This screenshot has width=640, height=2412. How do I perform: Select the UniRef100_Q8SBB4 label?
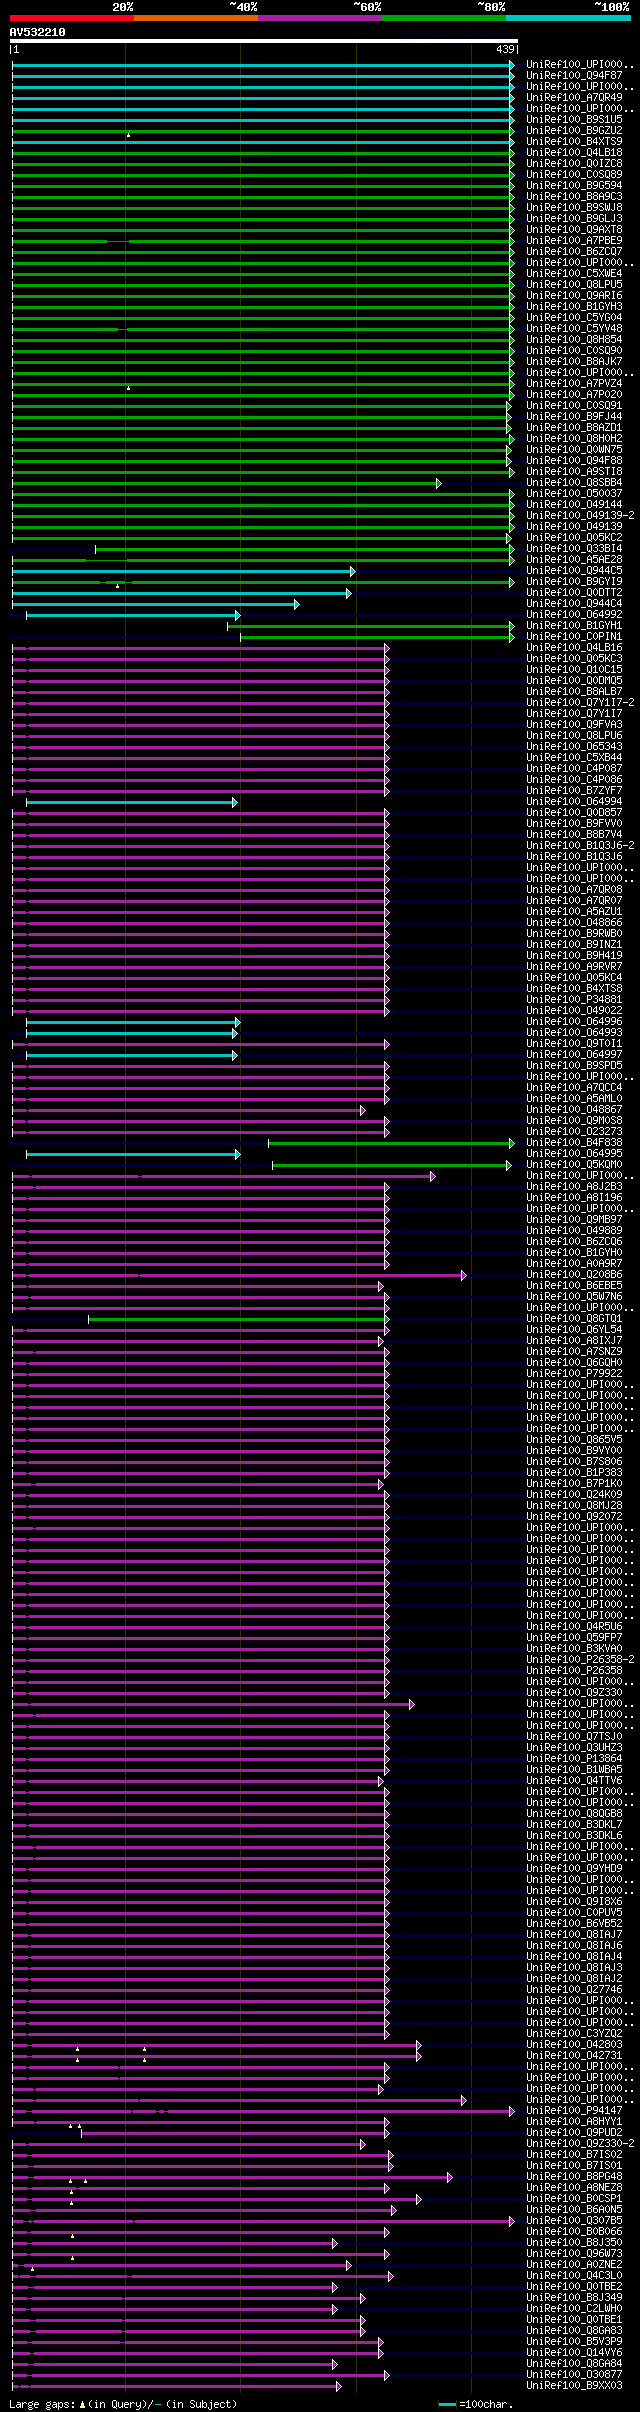pos(574,483)
